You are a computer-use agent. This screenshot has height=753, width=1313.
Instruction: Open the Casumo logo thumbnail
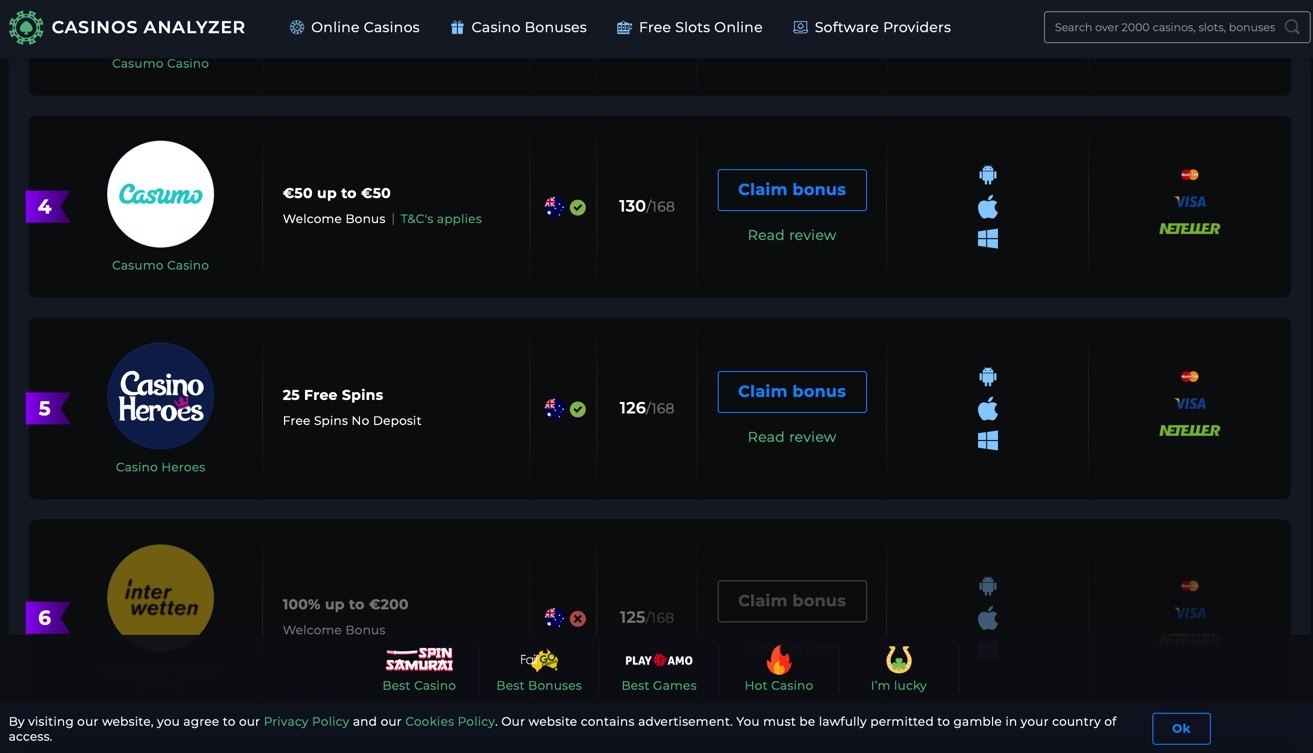tap(160, 194)
